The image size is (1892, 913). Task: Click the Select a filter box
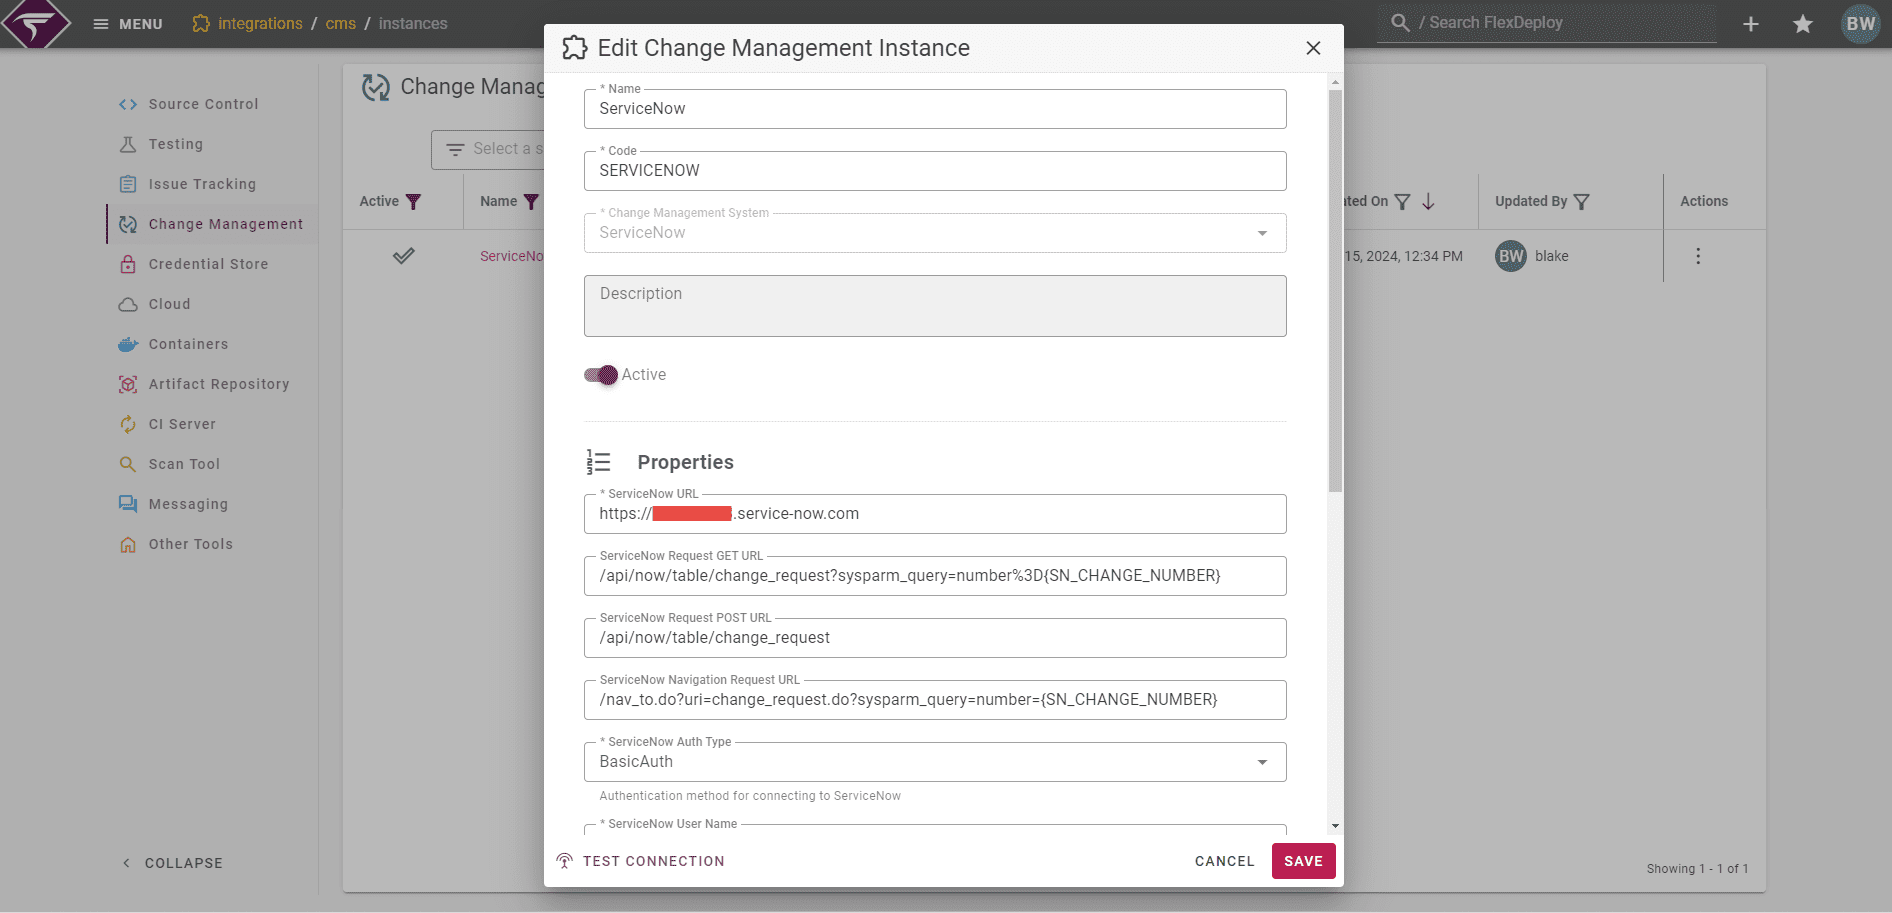coord(488,149)
